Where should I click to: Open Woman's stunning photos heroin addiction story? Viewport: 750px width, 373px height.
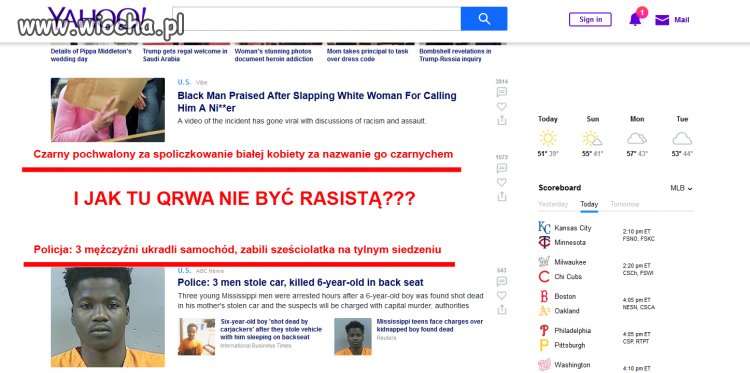[274, 55]
